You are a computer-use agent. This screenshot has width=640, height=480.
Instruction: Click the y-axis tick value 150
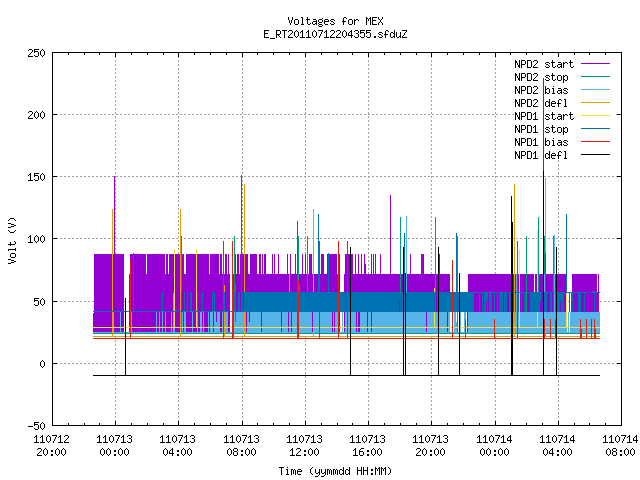tap(36, 178)
